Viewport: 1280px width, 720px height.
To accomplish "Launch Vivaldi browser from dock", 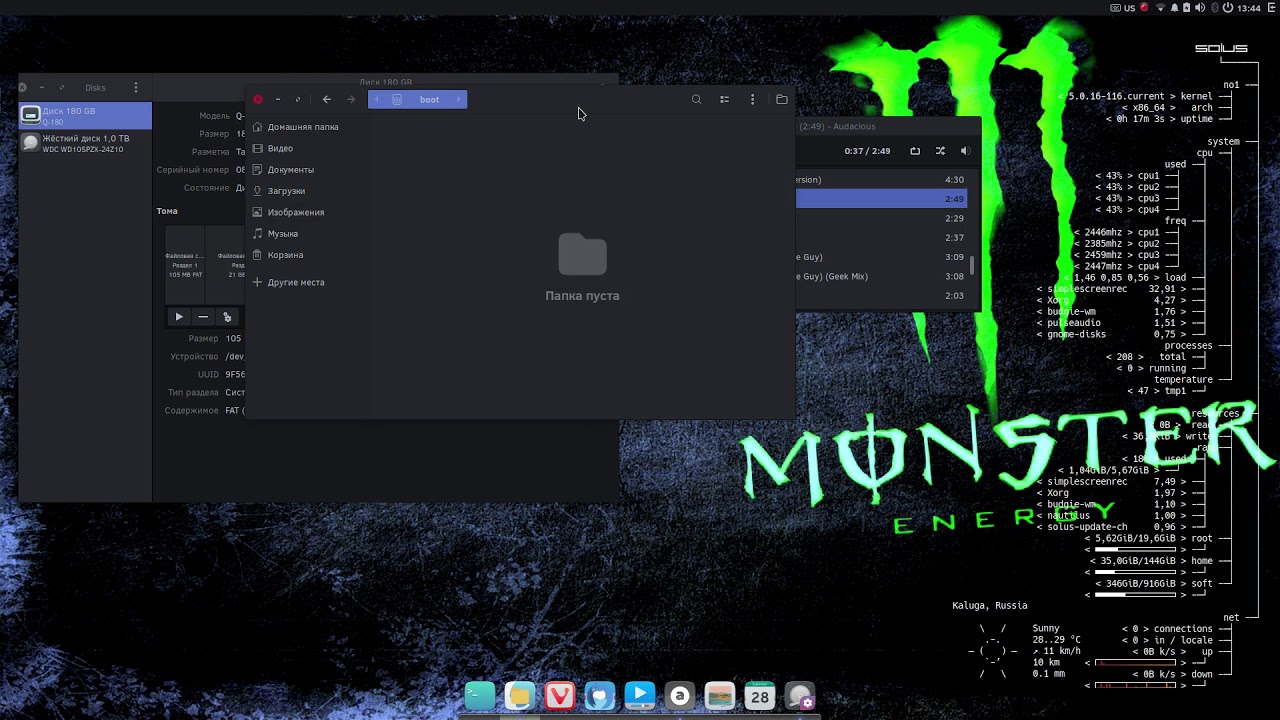I will pyautogui.click(x=560, y=696).
